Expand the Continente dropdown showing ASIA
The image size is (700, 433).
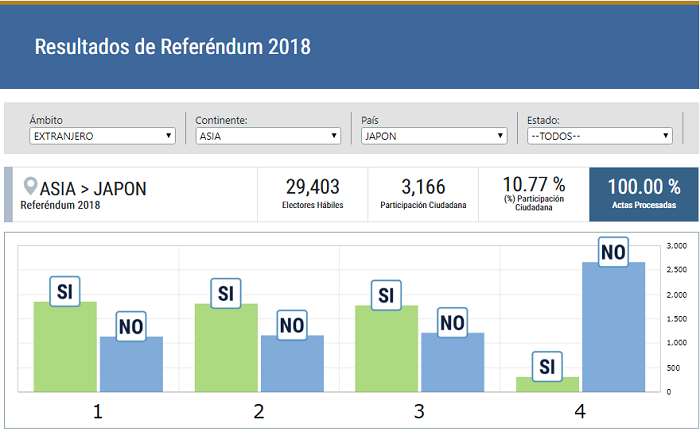[267, 136]
